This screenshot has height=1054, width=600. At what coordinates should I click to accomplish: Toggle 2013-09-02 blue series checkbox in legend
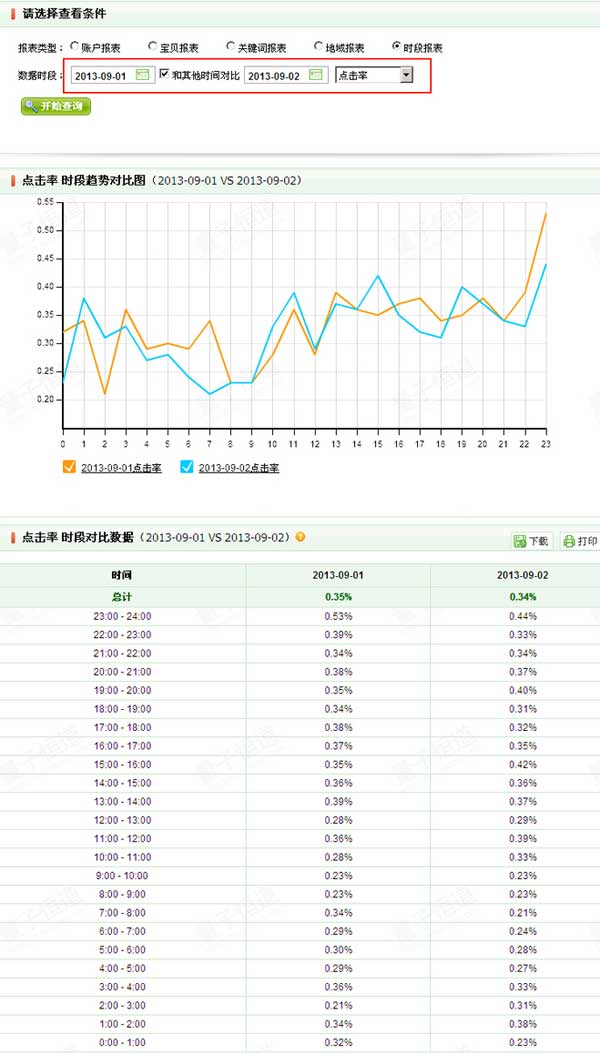click(x=187, y=467)
